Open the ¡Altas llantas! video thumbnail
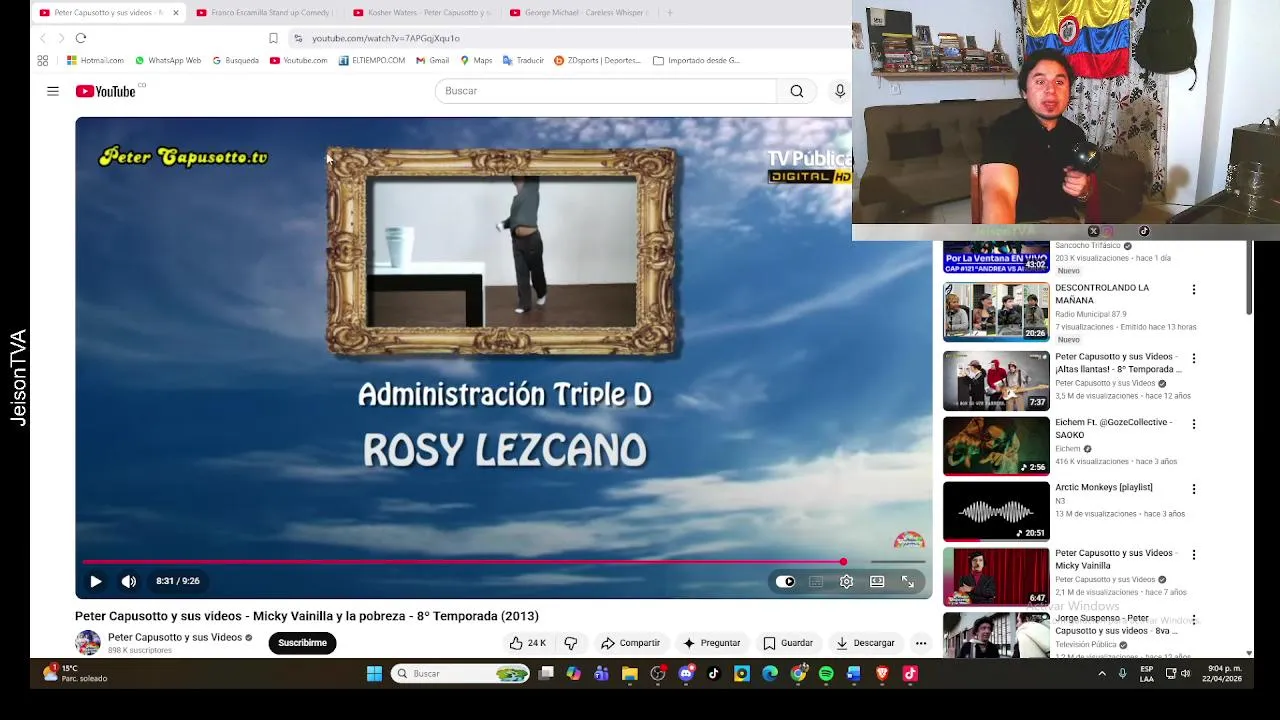Screen dimensions: 1280x720 pyautogui.click(x=996, y=380)
